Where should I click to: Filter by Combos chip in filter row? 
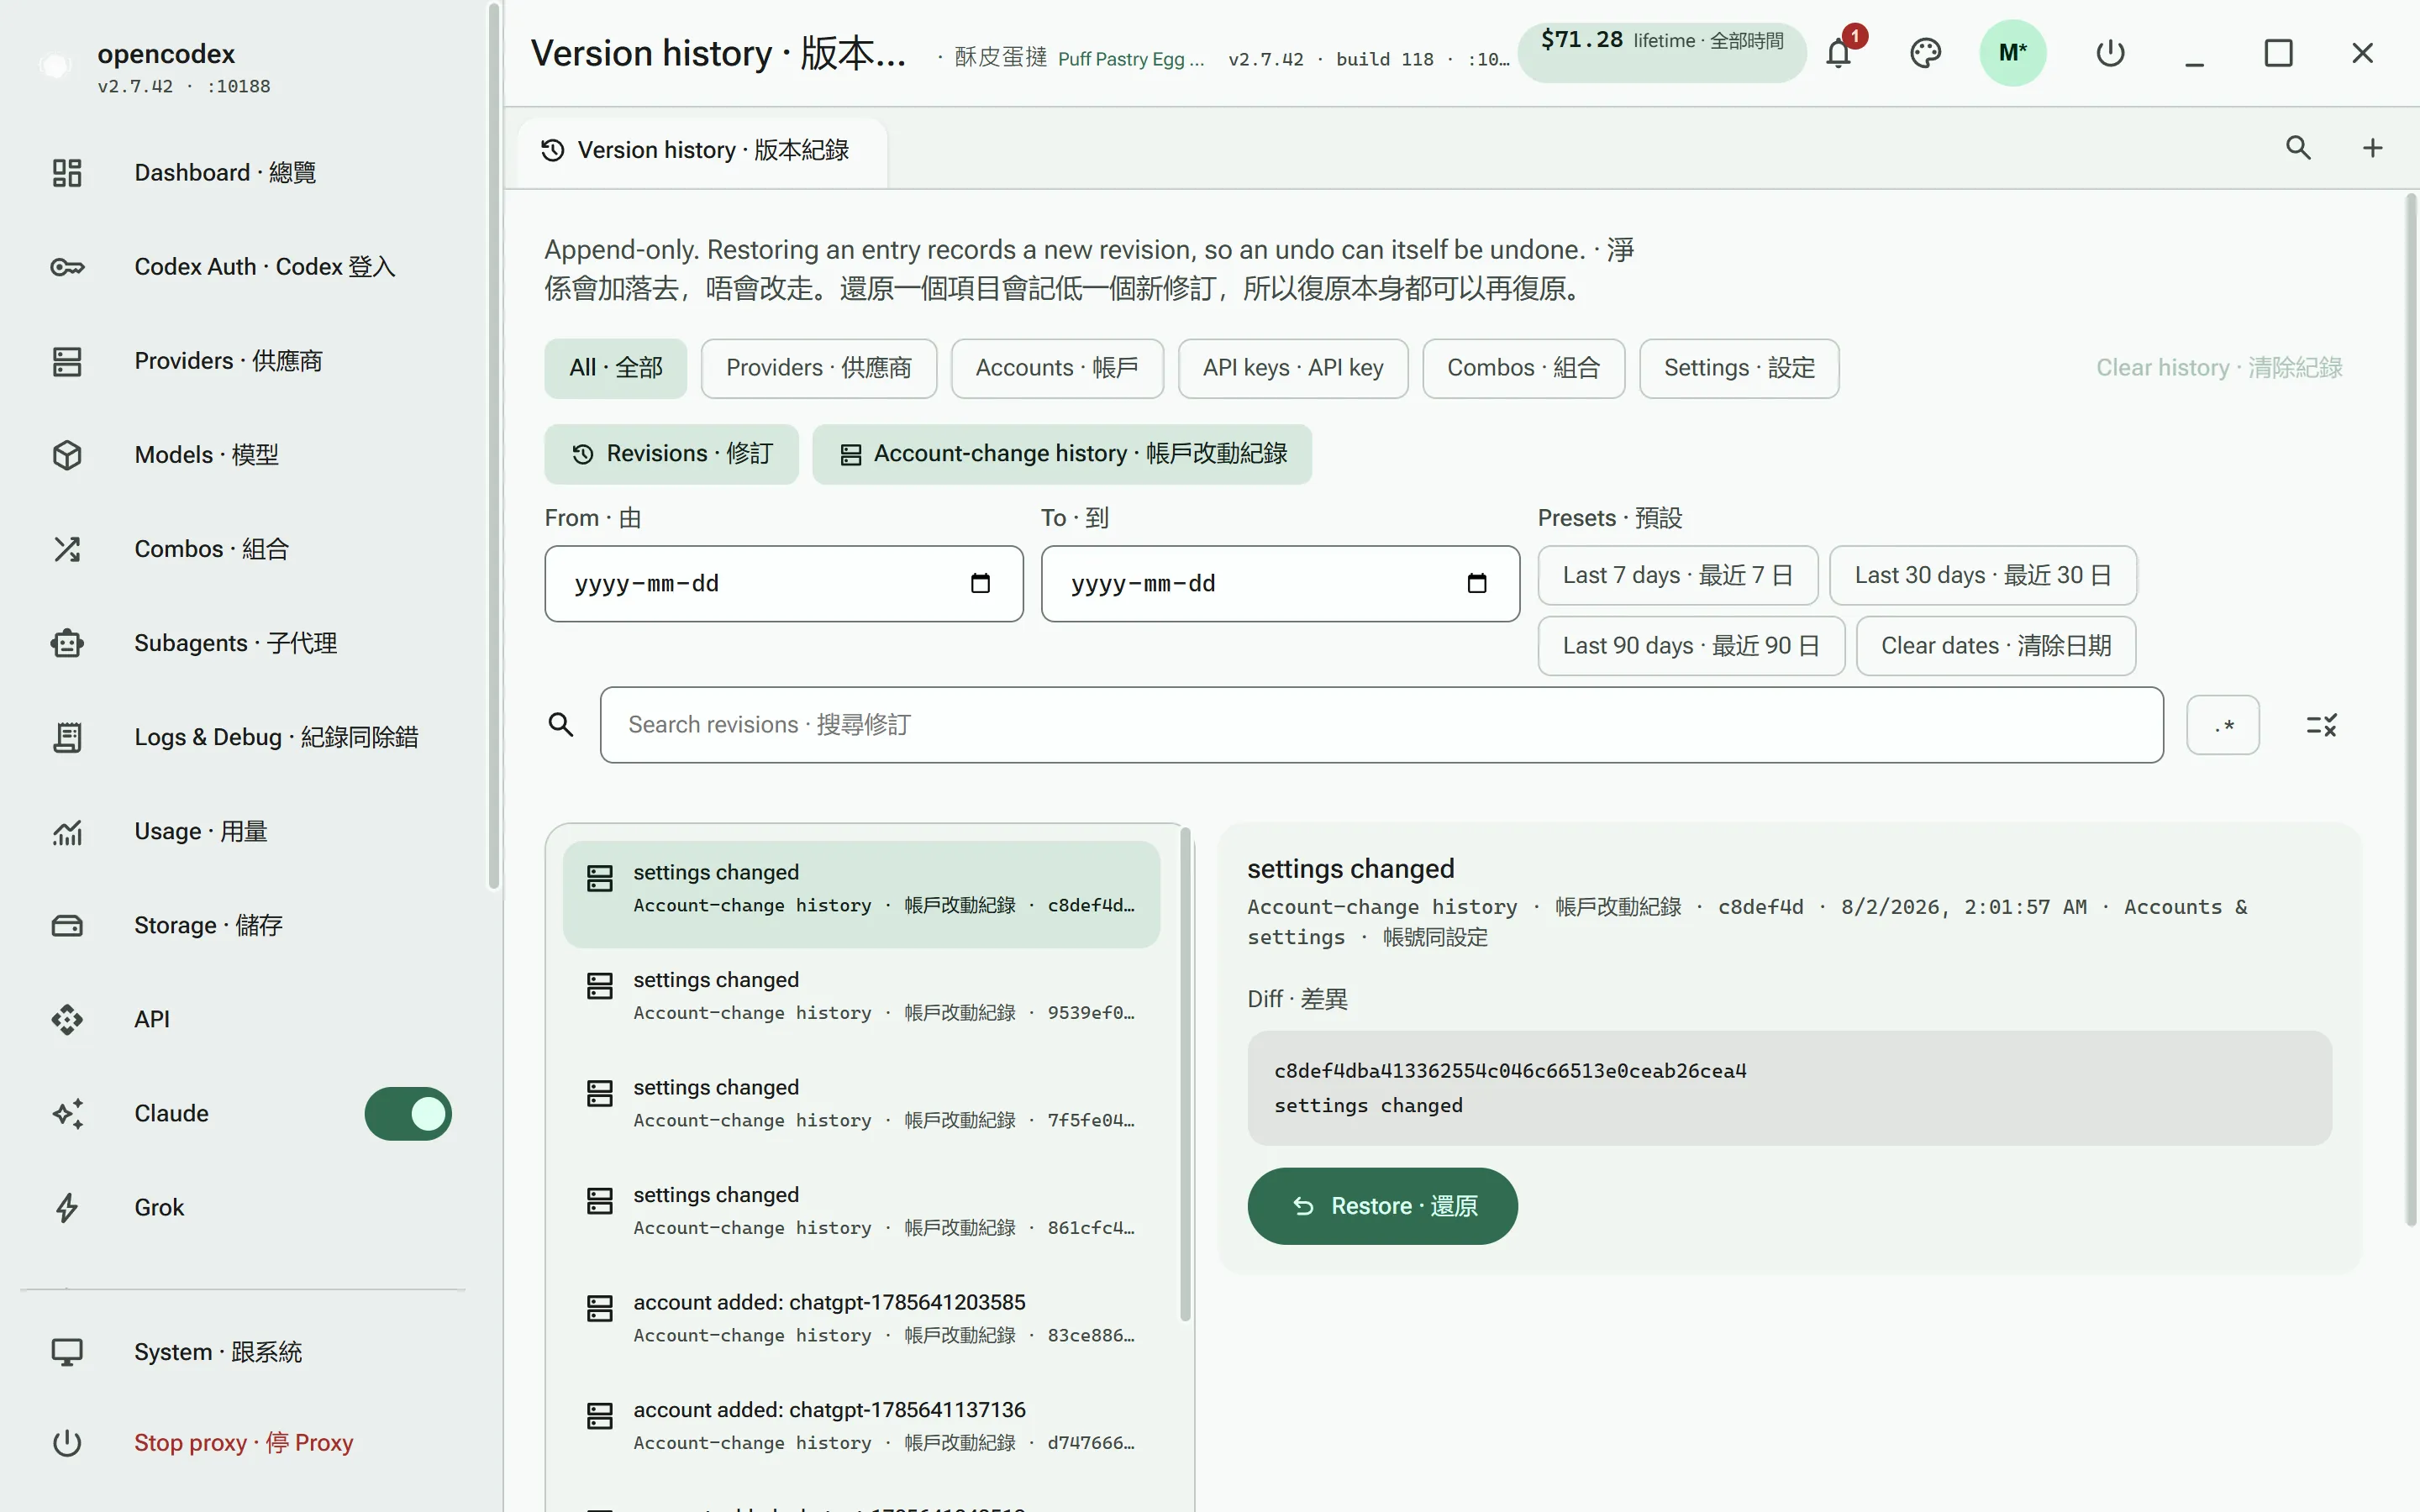1523,368
